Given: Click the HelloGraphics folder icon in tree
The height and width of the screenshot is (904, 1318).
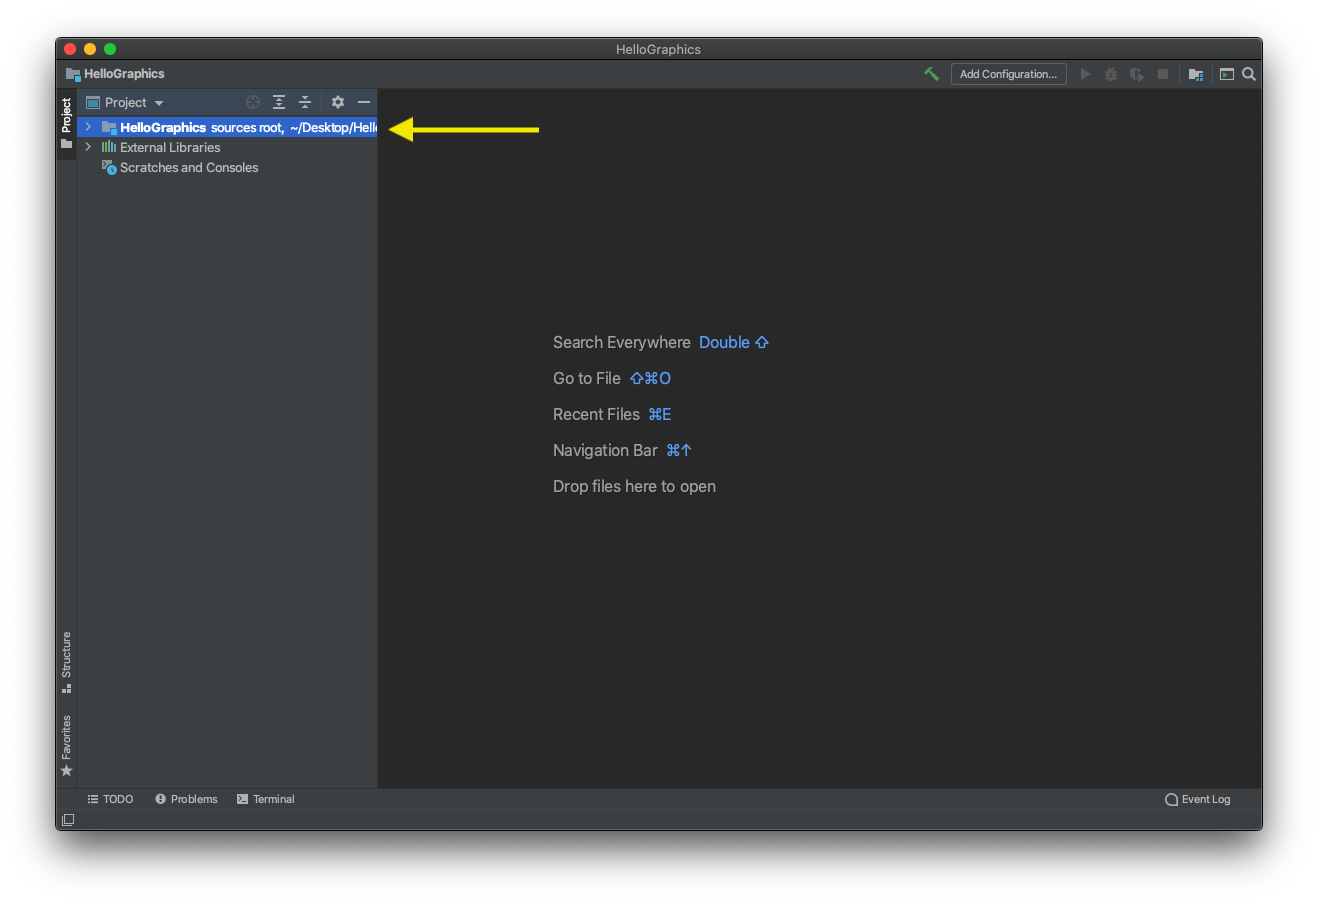Looking at the screenshot, I should (109, 127).
